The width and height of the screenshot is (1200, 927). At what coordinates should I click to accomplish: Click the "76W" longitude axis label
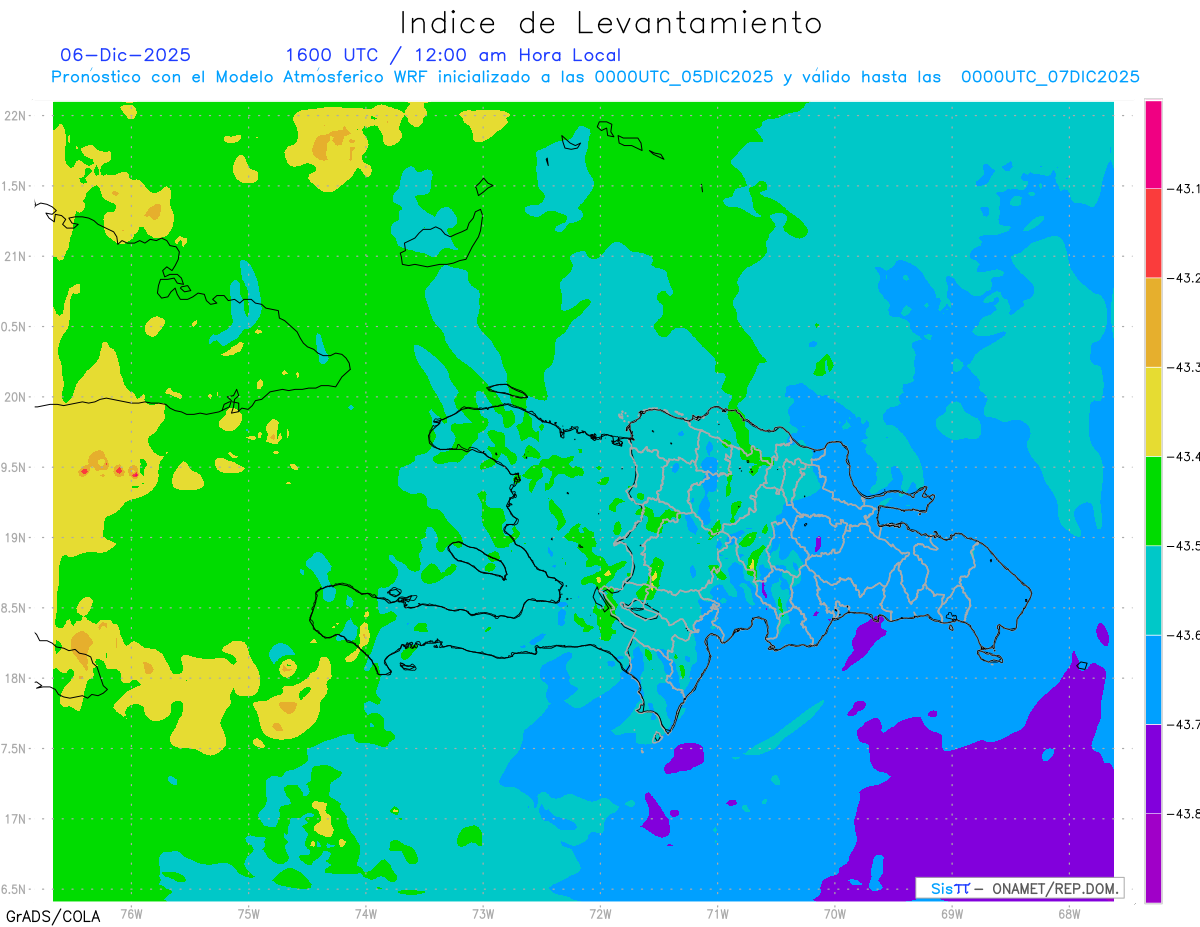pyautogui.click(x=131, y=912)
